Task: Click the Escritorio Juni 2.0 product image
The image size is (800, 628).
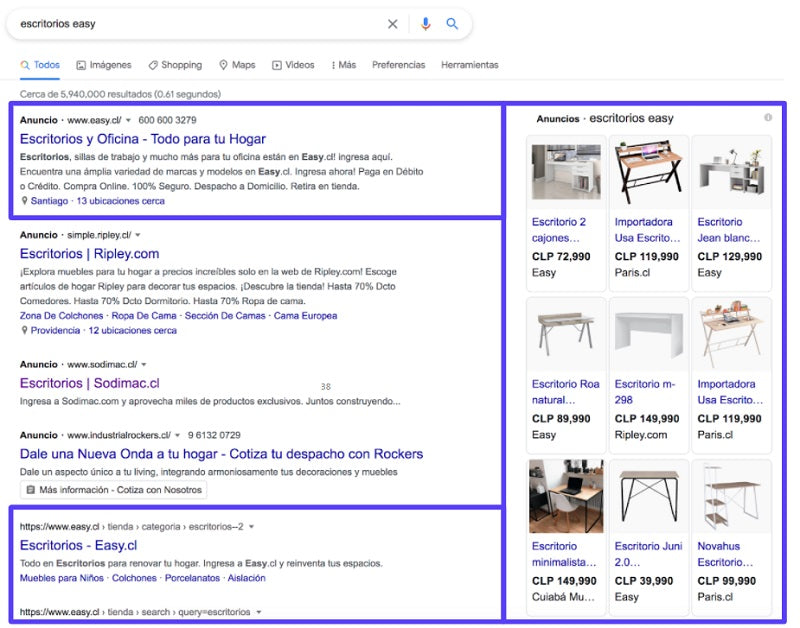Action: pyautogui.click(x=649, y=496)
